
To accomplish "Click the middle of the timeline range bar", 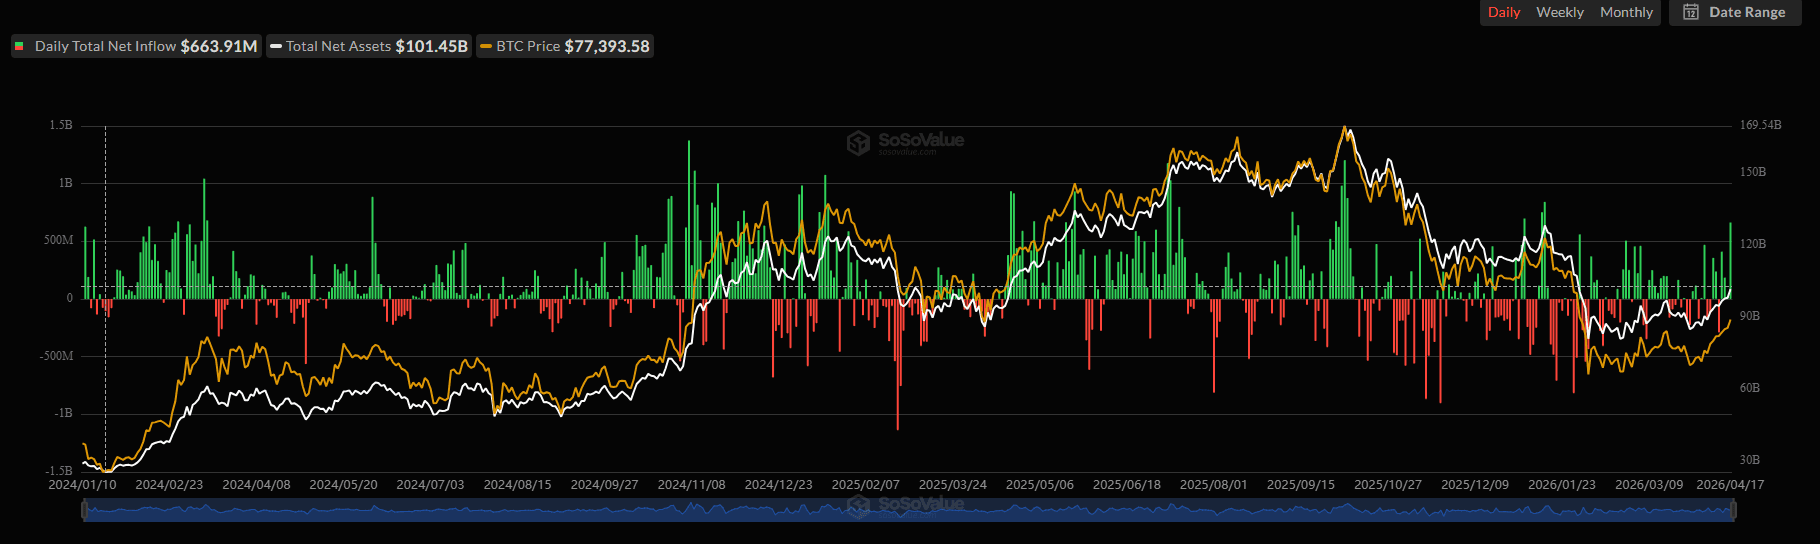I will click(x=908, y=510).
